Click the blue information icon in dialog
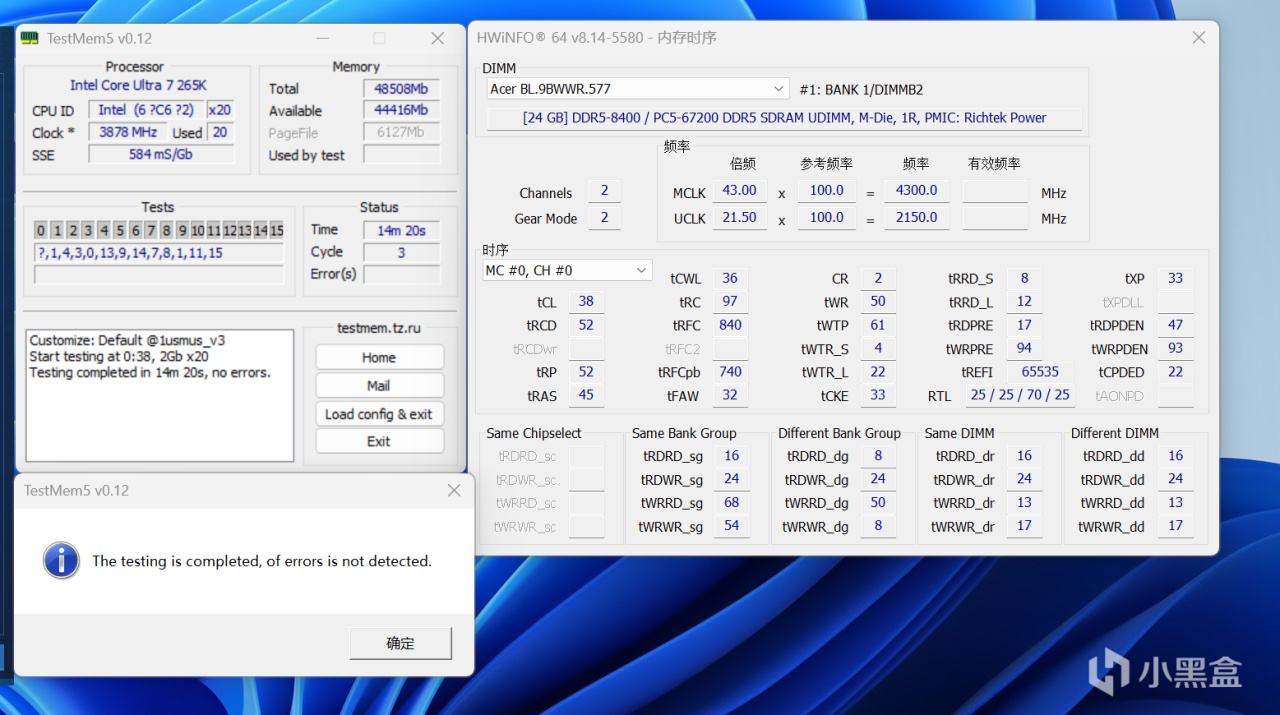The image size is (1280, 715). [x=61, y=560]
